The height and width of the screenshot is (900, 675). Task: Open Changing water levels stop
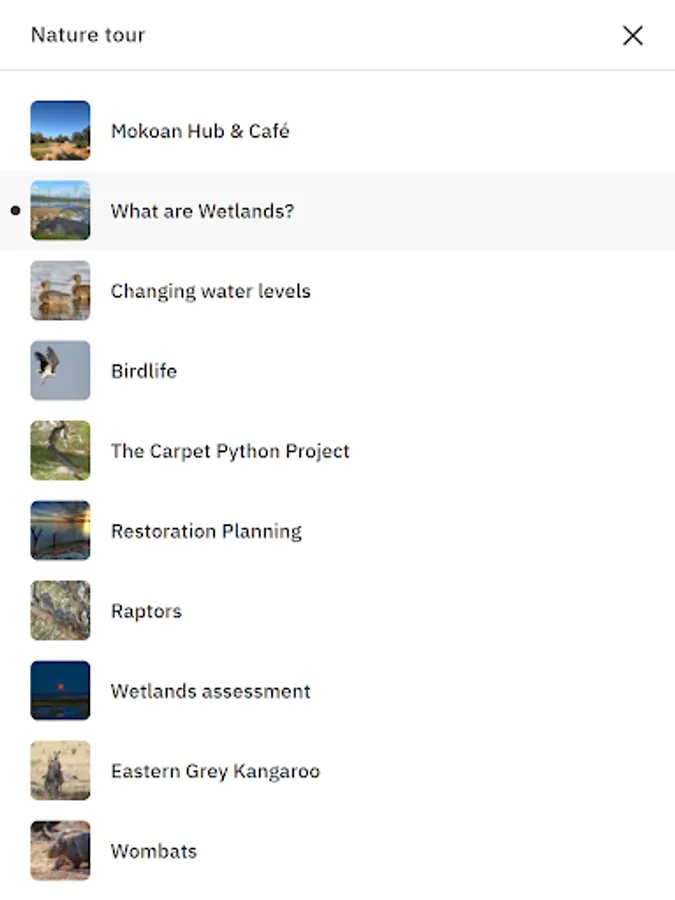(210, 291)
